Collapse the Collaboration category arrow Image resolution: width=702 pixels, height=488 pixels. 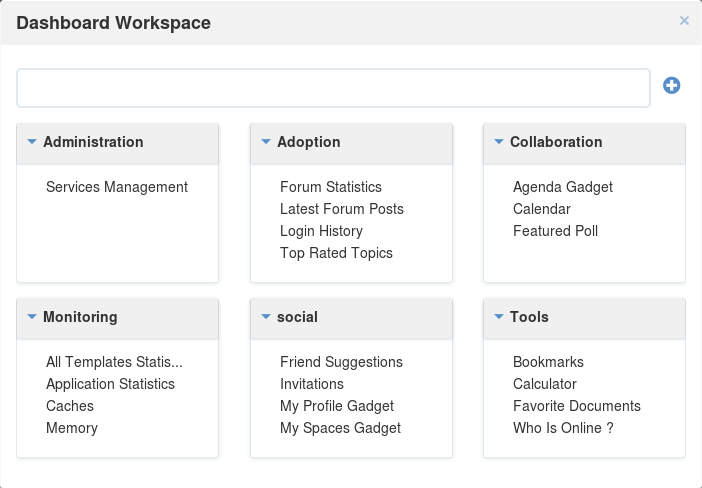[499, 142]
